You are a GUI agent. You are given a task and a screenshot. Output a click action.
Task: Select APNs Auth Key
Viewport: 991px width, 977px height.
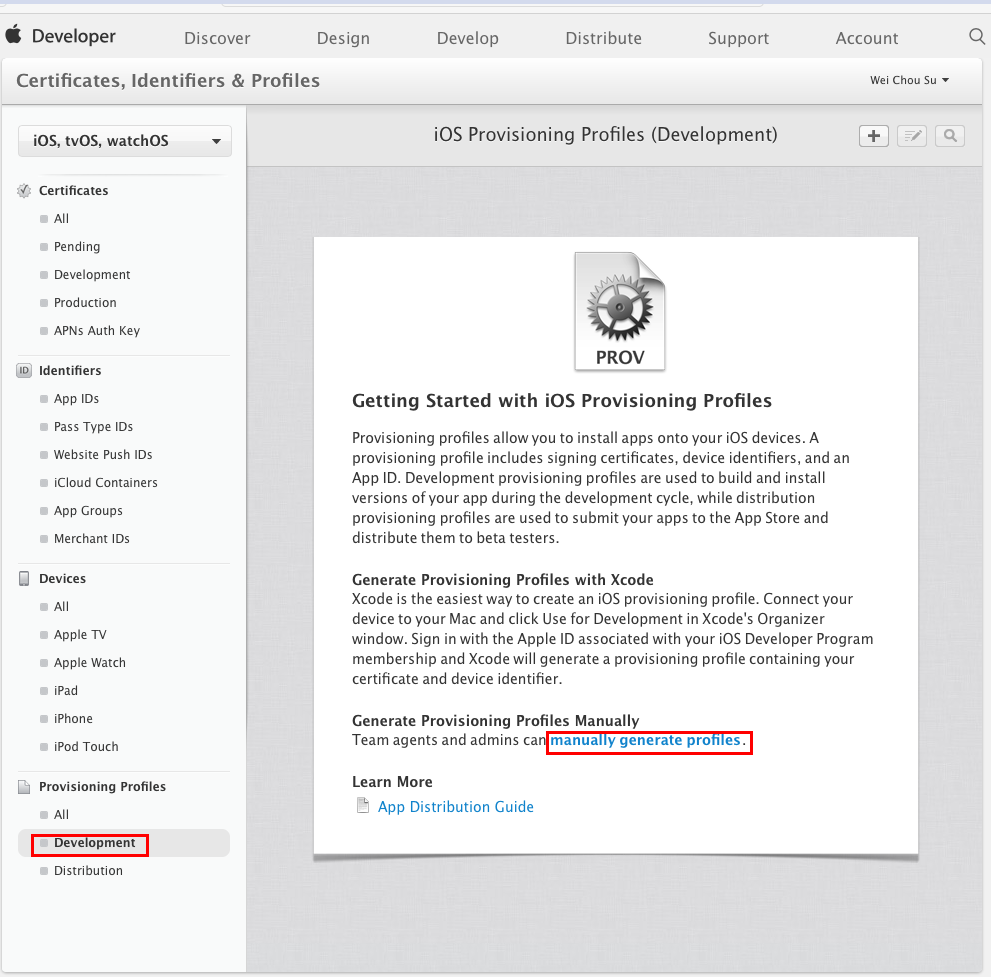click(x=97, y=331)
